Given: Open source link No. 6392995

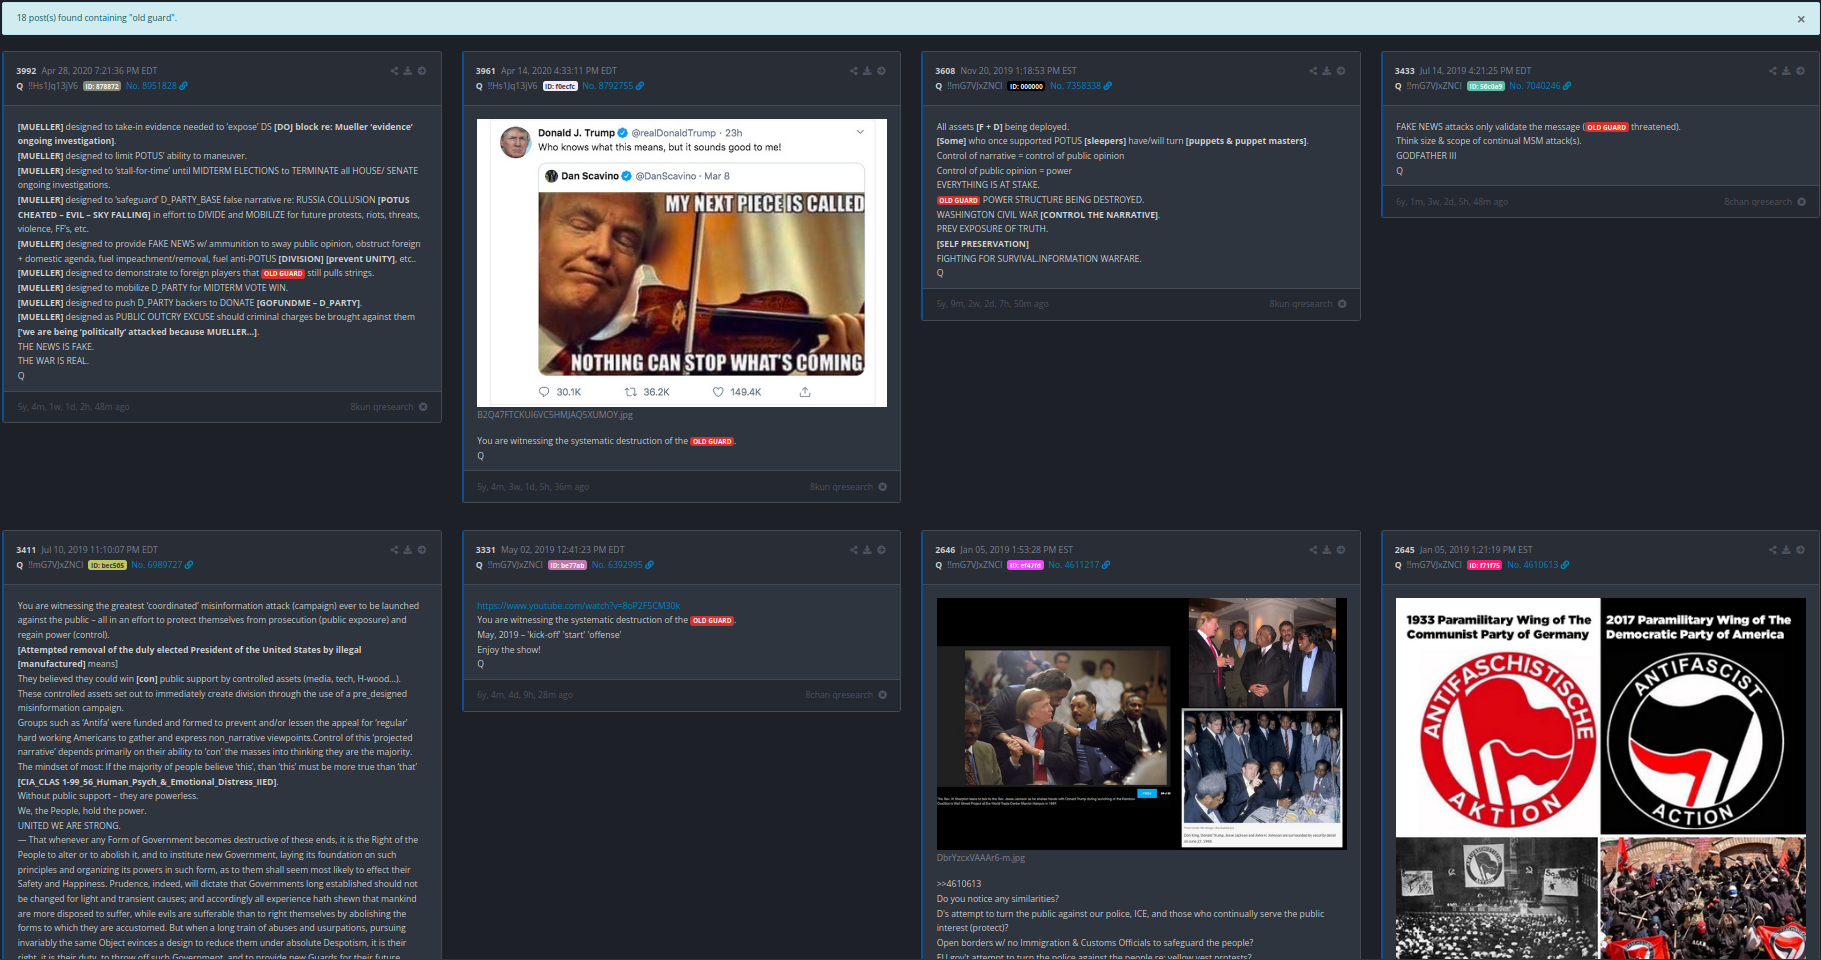Looking at the screenshot, I should pos(622,565).
